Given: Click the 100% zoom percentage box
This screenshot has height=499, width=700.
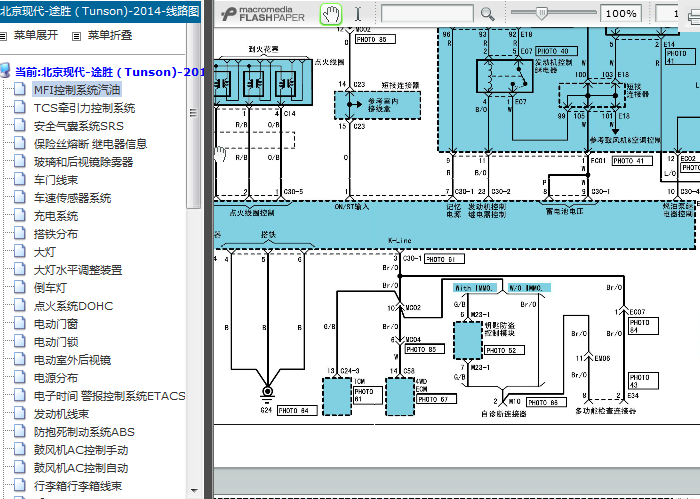Looking at the screenshot, I should click(621, 14).
